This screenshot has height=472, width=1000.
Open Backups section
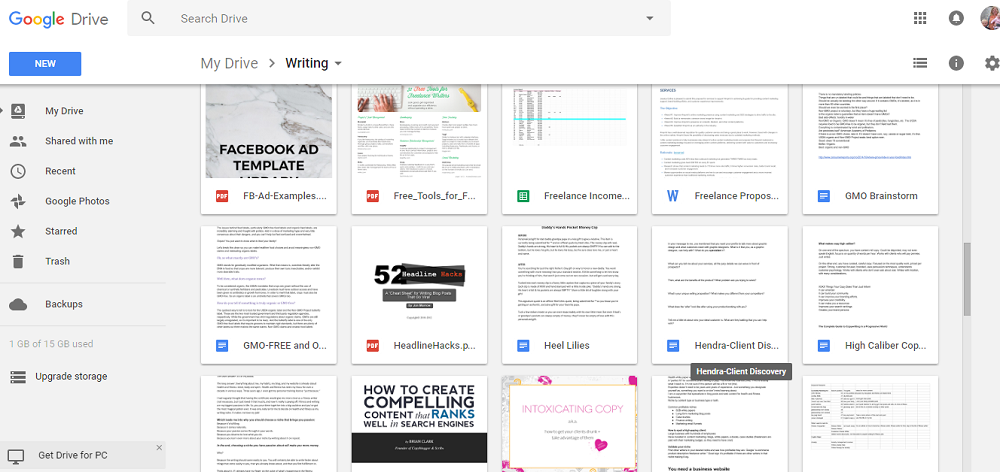point(64,304)
